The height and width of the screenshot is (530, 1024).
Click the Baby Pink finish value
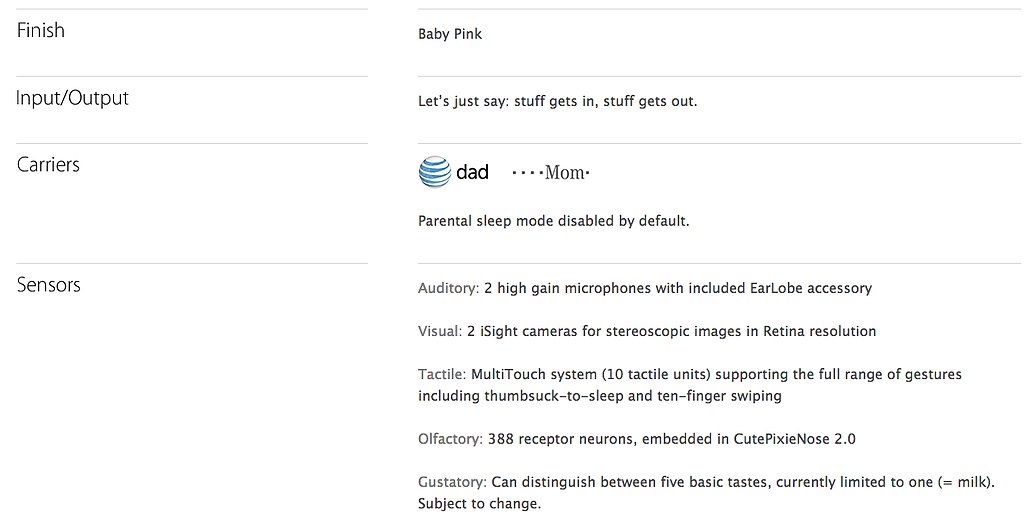click(x=450, y=34)
